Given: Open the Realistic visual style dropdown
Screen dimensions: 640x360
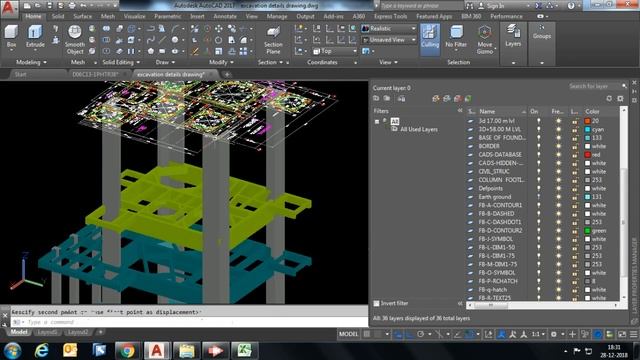Looking at the screenshot, I should tap(389, 29).
